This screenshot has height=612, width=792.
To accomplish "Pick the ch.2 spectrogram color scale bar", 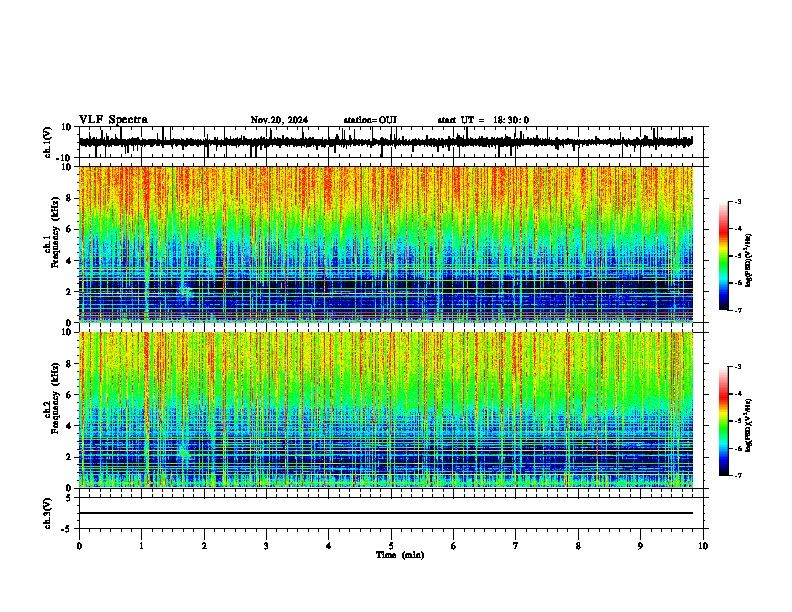I will tap(724, 421).
